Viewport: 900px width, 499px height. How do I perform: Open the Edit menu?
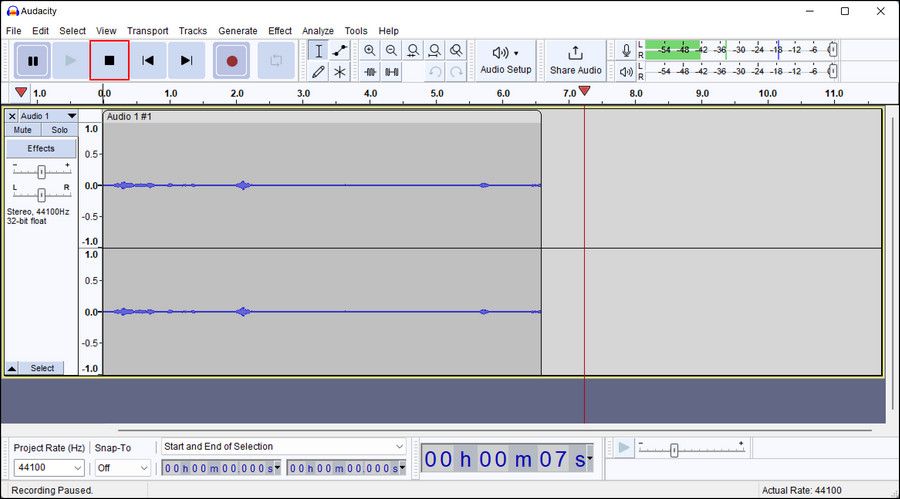point(40,30)
